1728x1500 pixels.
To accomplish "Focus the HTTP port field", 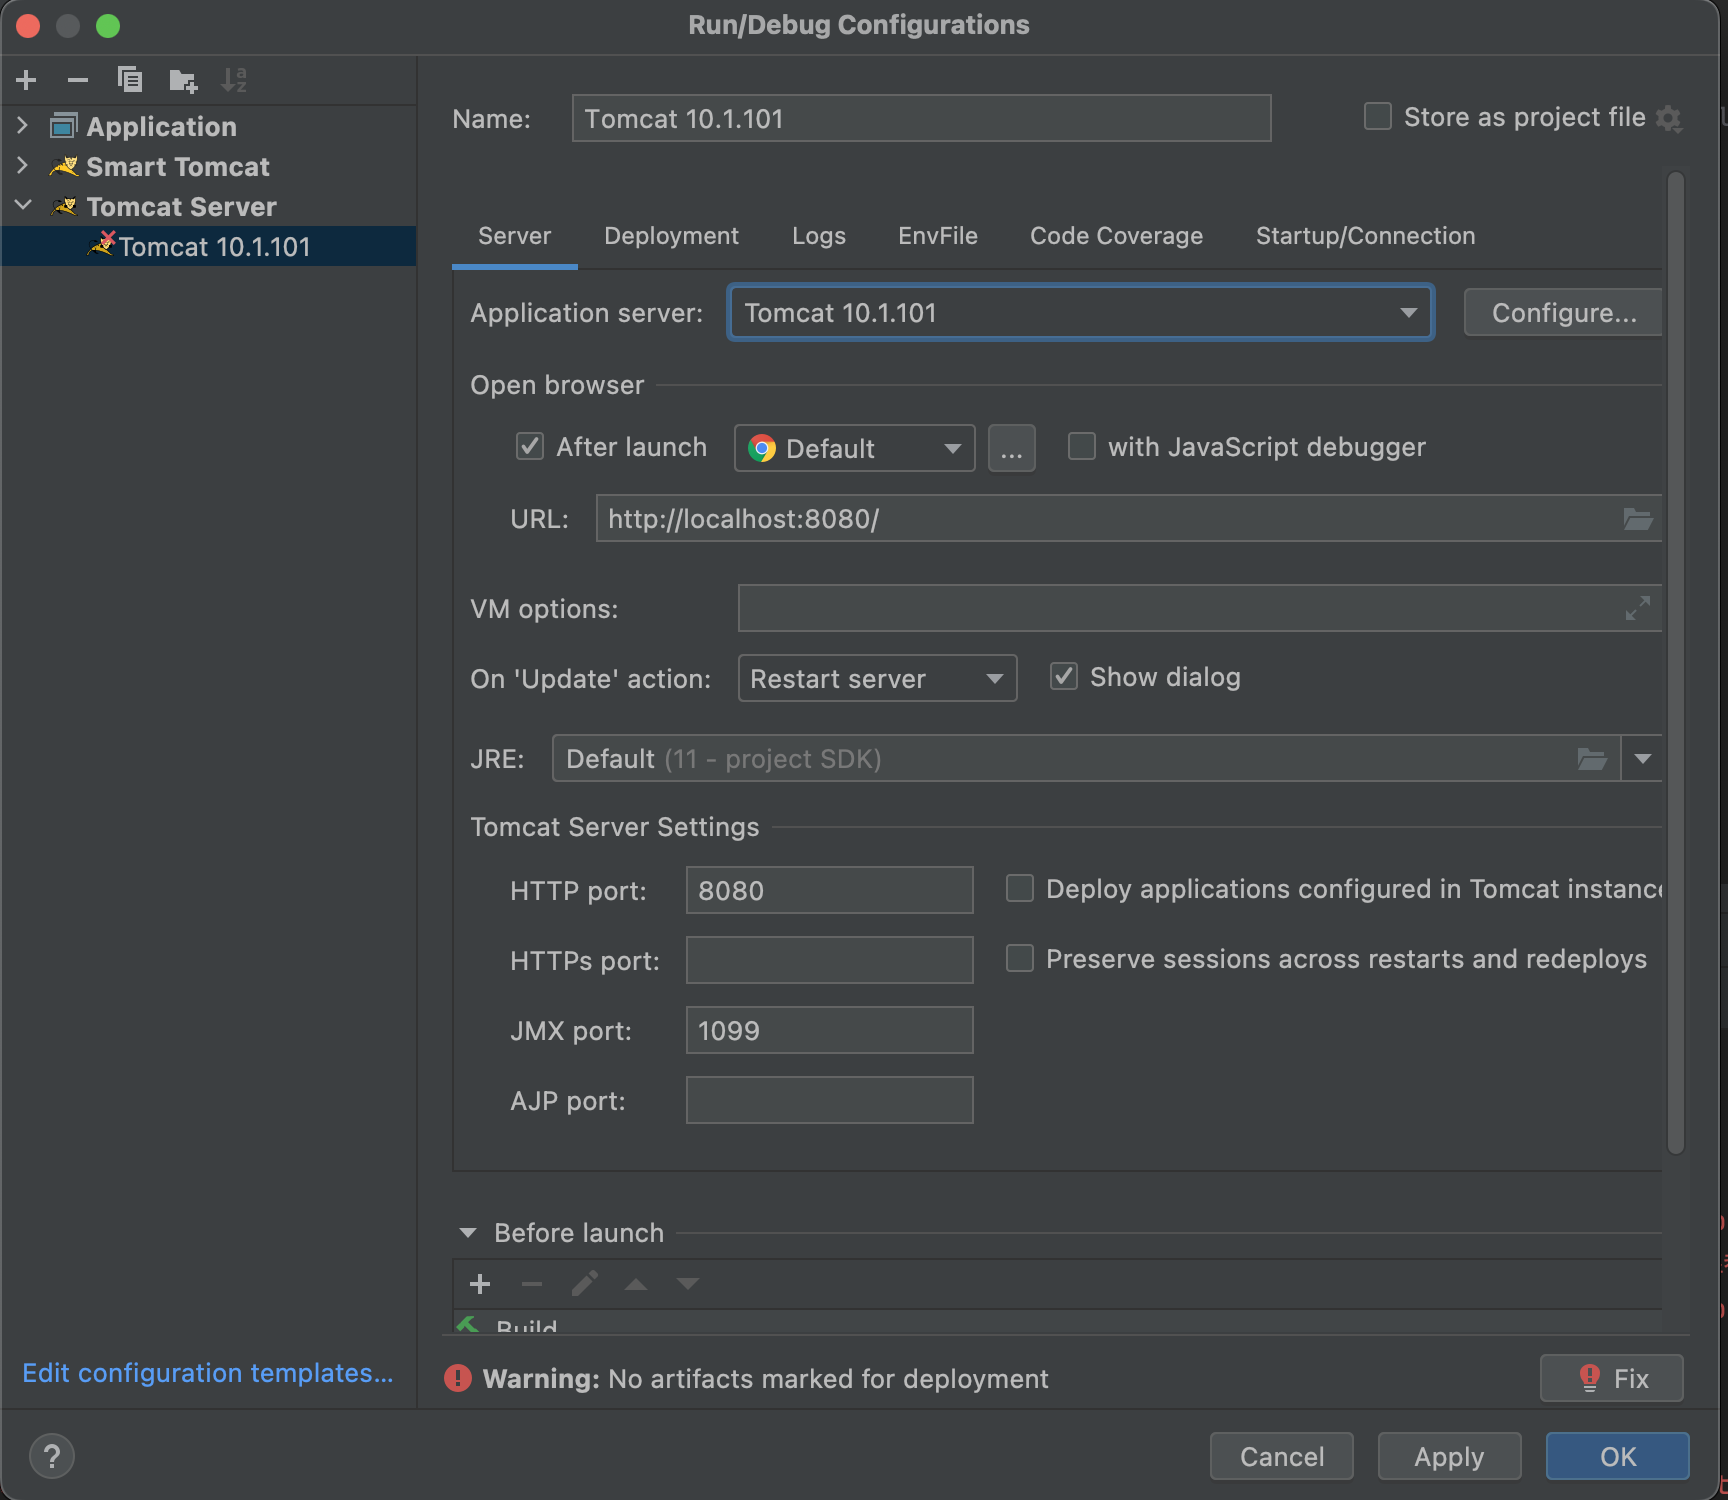I will tap(829, 890).
